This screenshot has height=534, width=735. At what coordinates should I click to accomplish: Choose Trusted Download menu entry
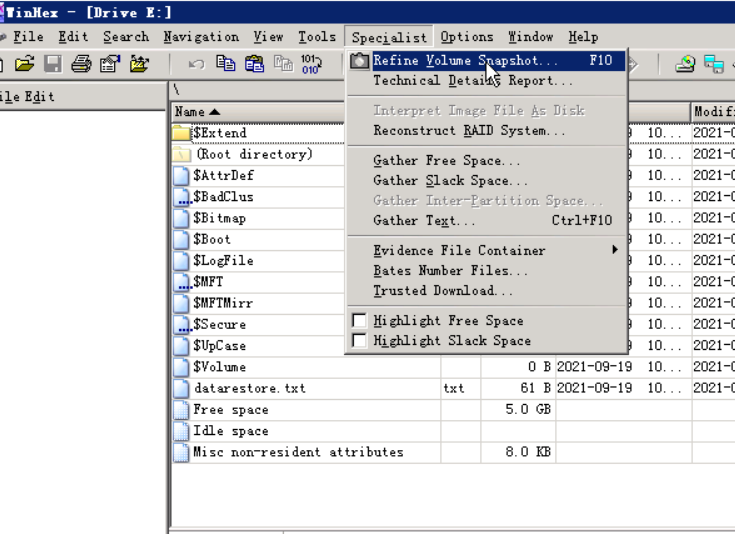(x=487, y=291)
